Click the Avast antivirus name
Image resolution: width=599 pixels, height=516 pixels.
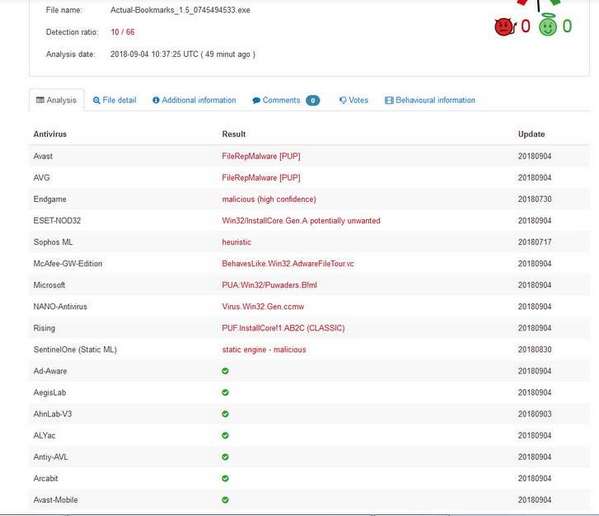[x=43, y=156]
